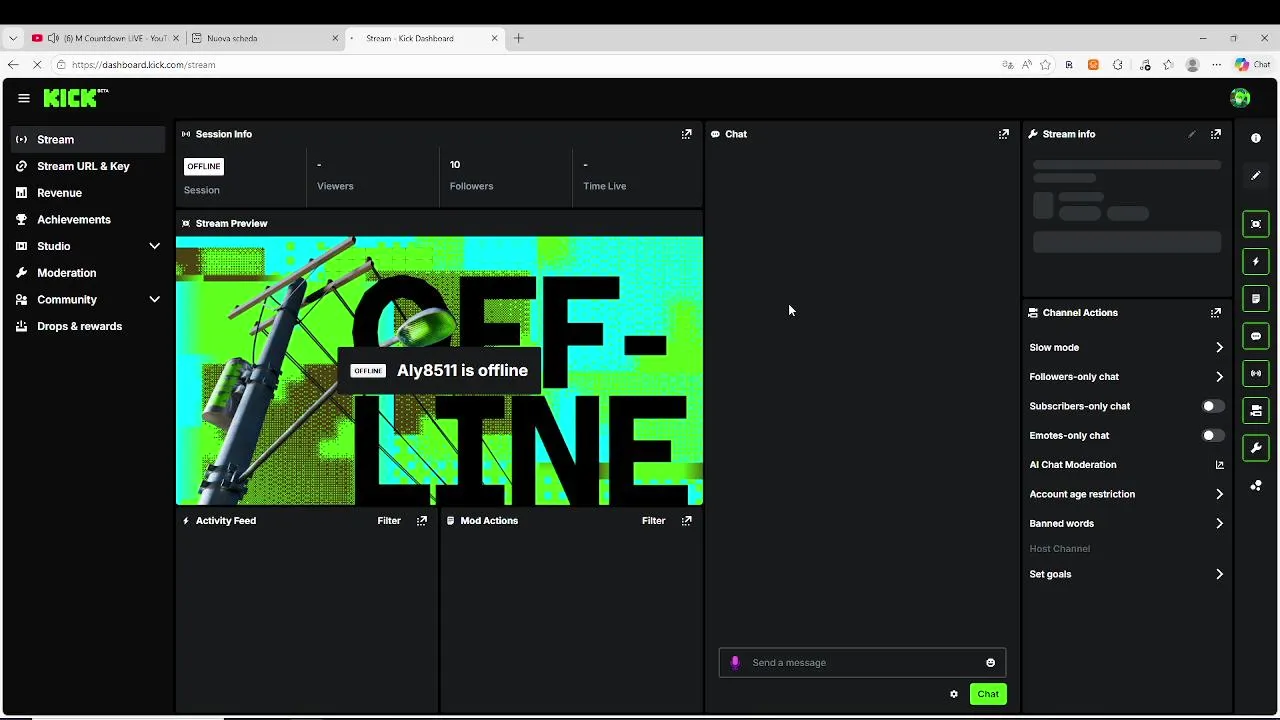Viewport: 1280px width, 720px height.
Task: Toggle Stream Preview widget in right rail
Action: click(1256, 224)
